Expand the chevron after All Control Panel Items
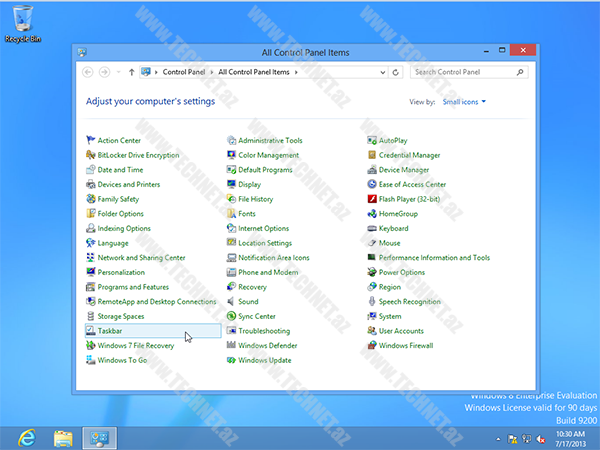 pos(296,72)
